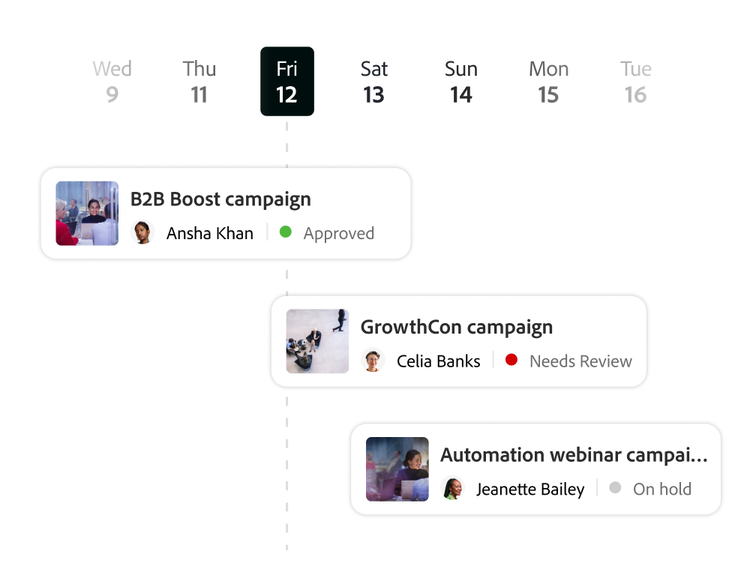Select Sun 14 in date header
The height and width of the screenshot is (563, 750).
pyautogui.click(x=461, y=82)
